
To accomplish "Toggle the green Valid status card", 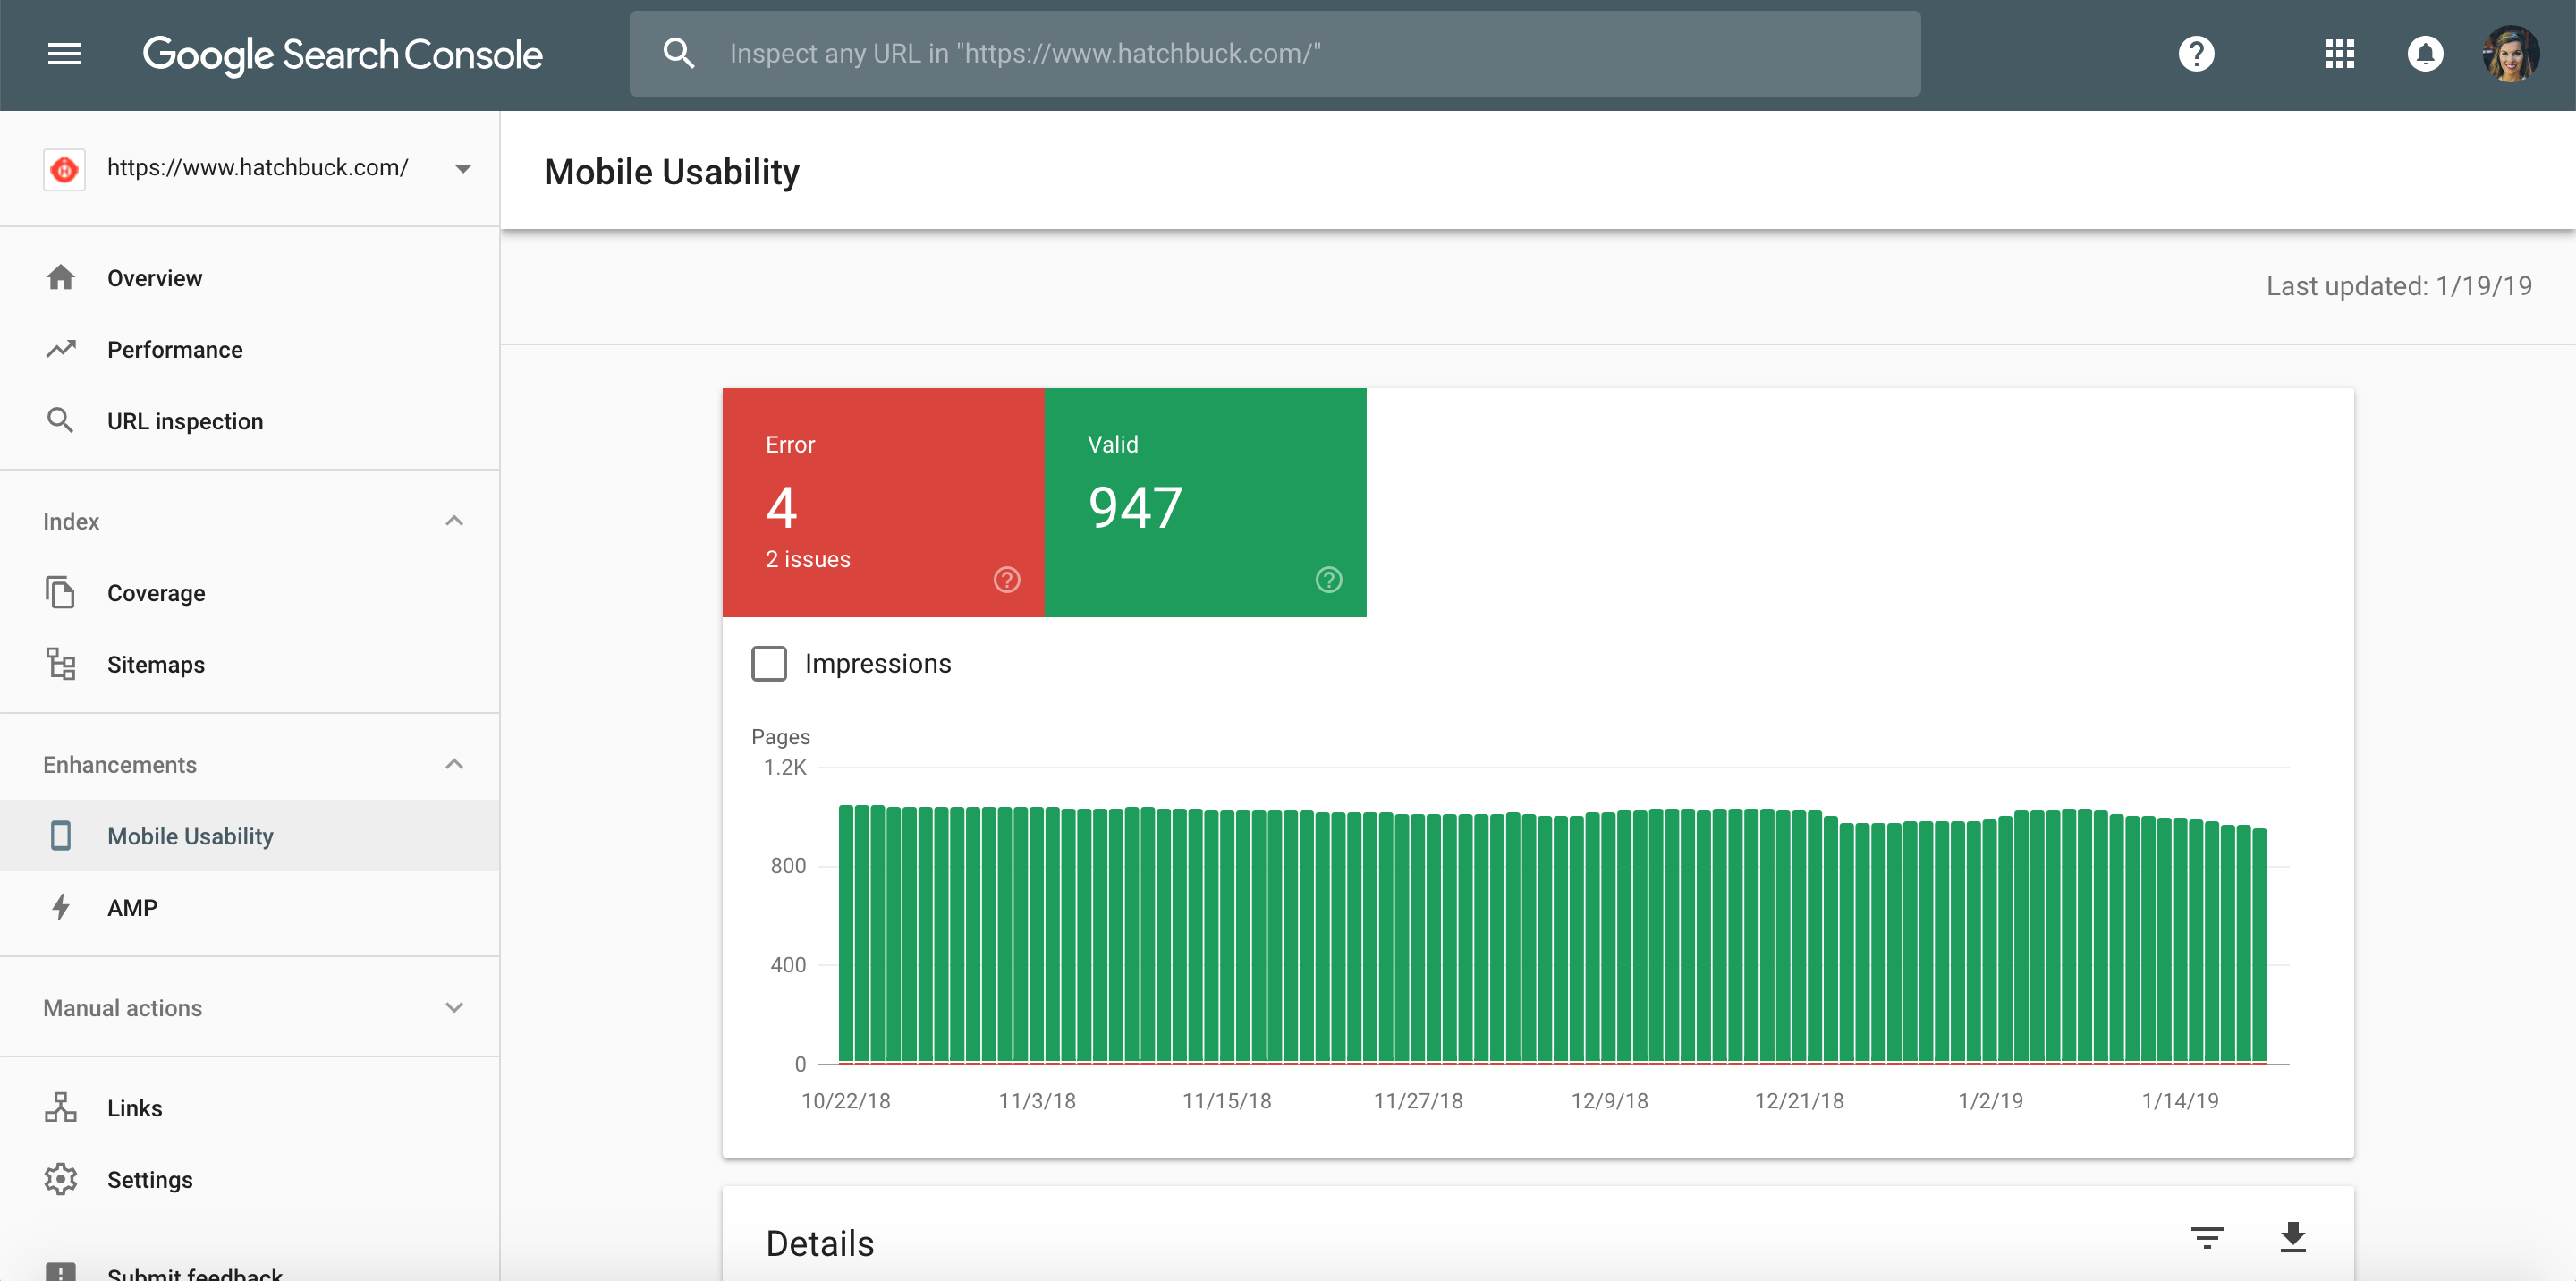I will [1205, 502].
